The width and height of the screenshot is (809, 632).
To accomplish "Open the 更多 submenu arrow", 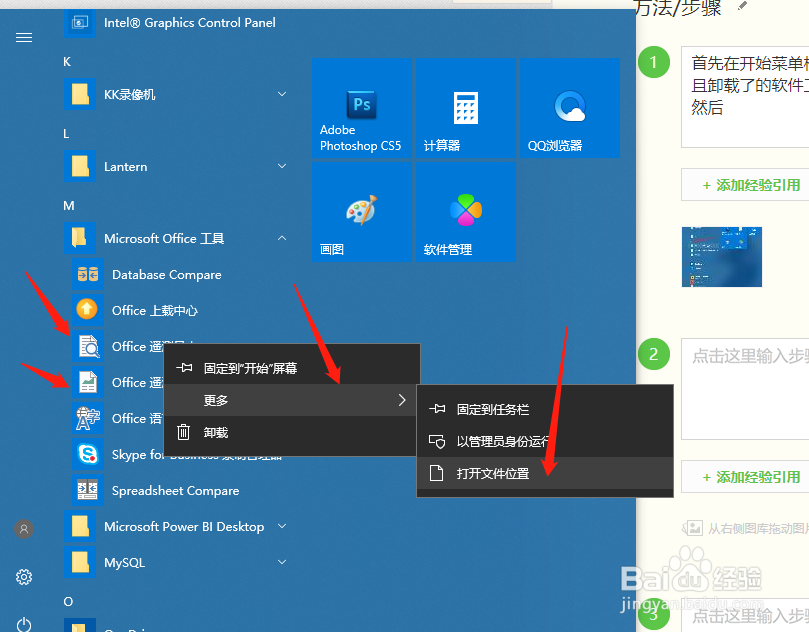I will click(402, 400).
